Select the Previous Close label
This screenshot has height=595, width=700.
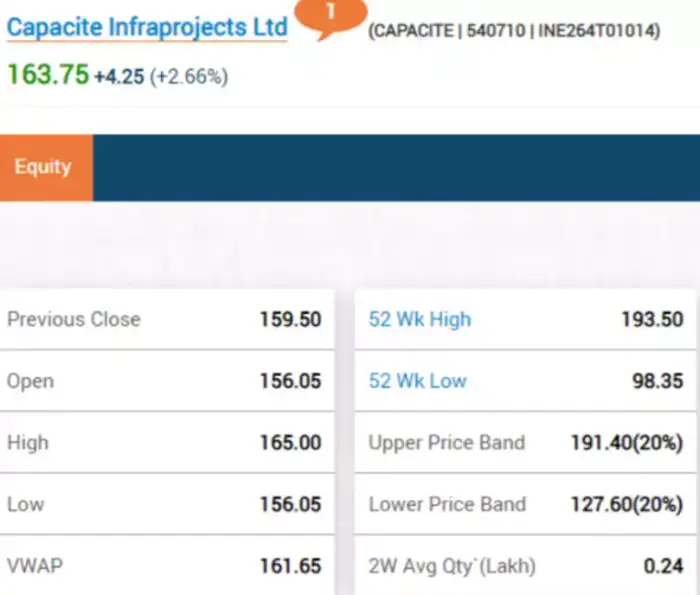(x=74, y=320)
